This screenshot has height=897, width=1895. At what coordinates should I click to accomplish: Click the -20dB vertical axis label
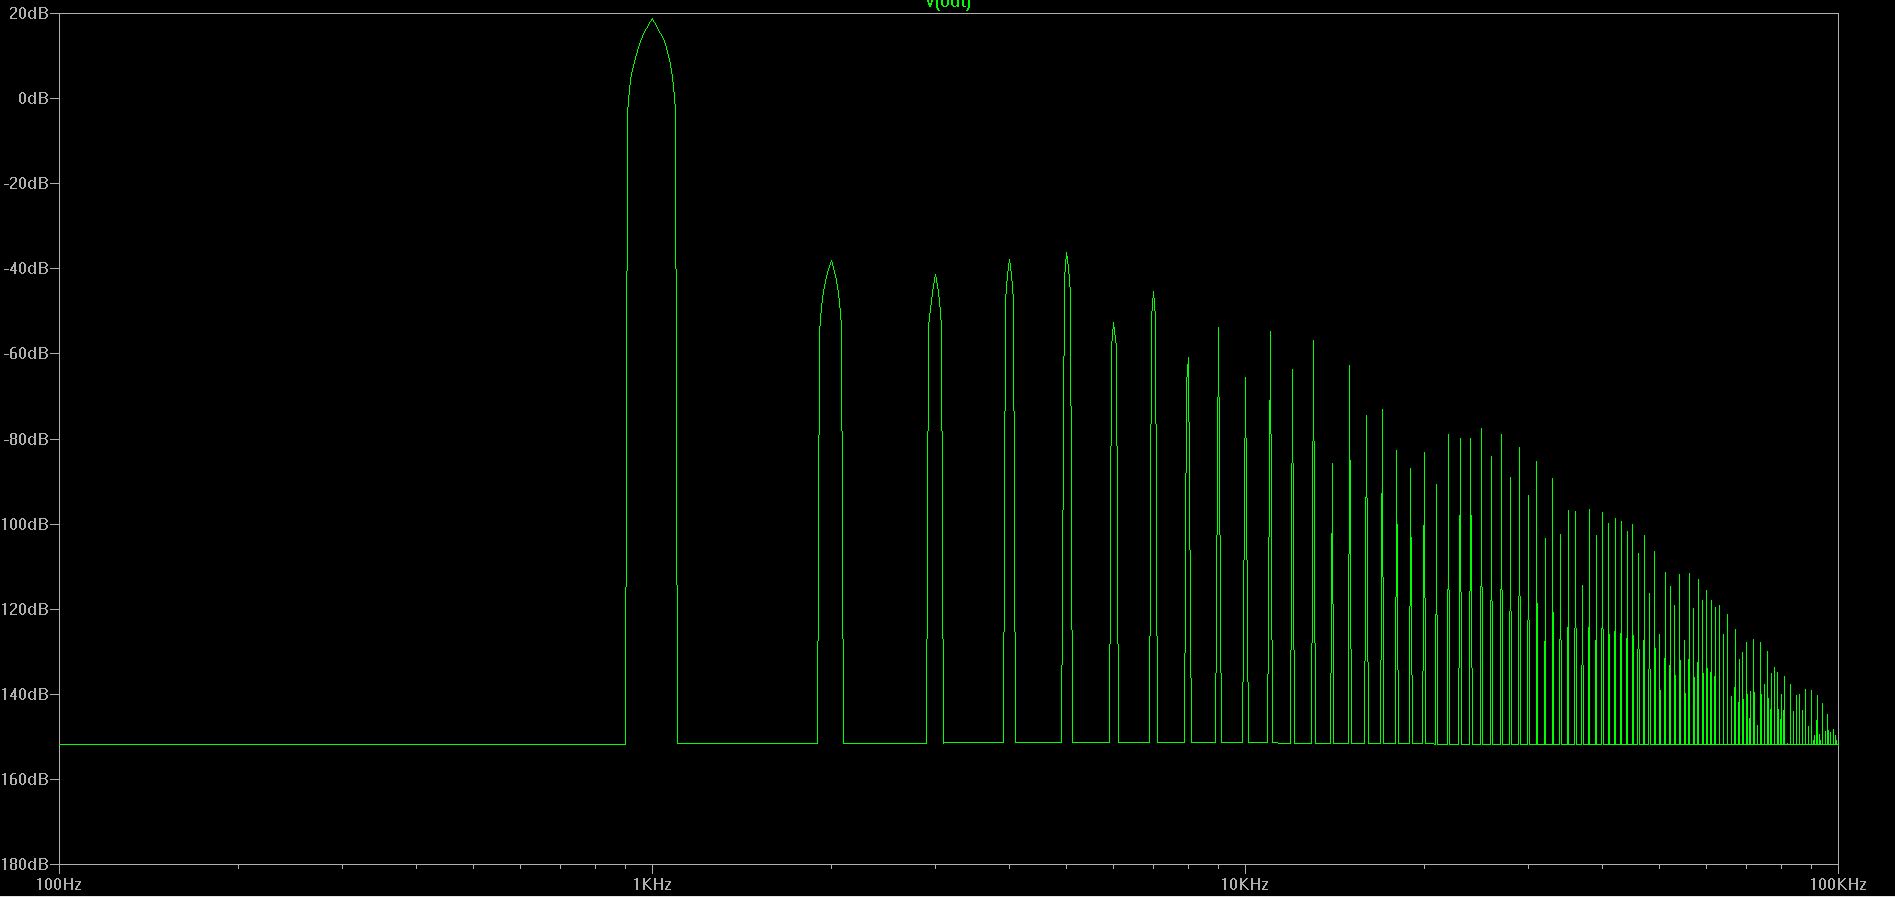pyautogui.click(x=24, y=184)
